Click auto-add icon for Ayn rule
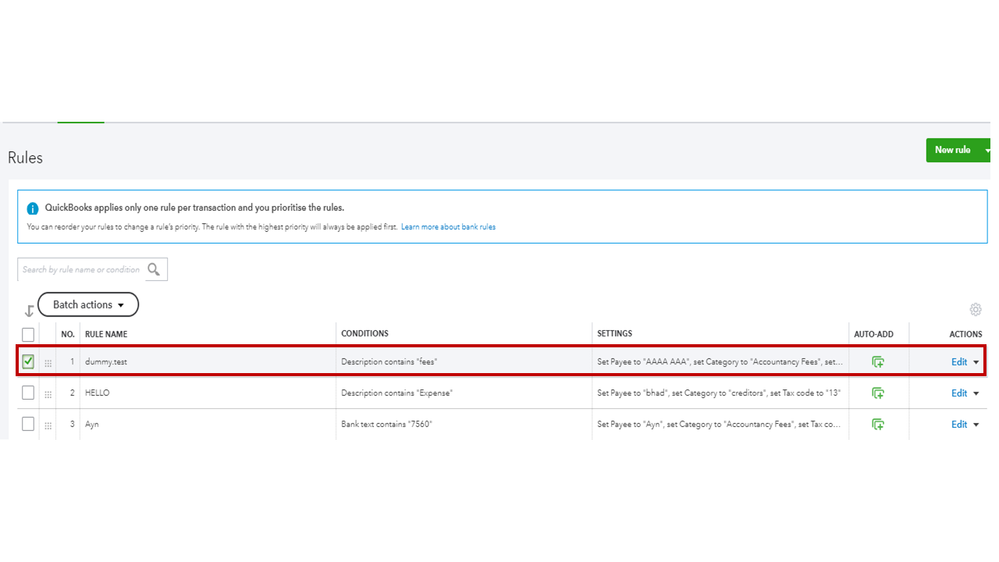Viewport: 999px width, 562px height. click(x=878, y=424)
